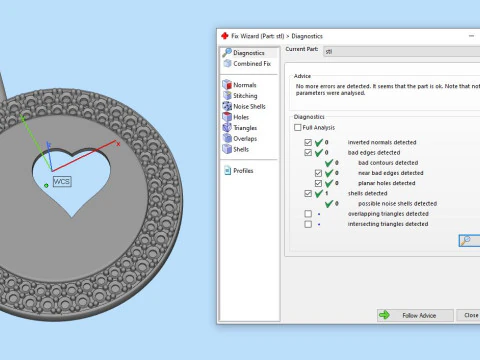Open the Diagnostics page
The image size is (480, 360).
[249, 53]
